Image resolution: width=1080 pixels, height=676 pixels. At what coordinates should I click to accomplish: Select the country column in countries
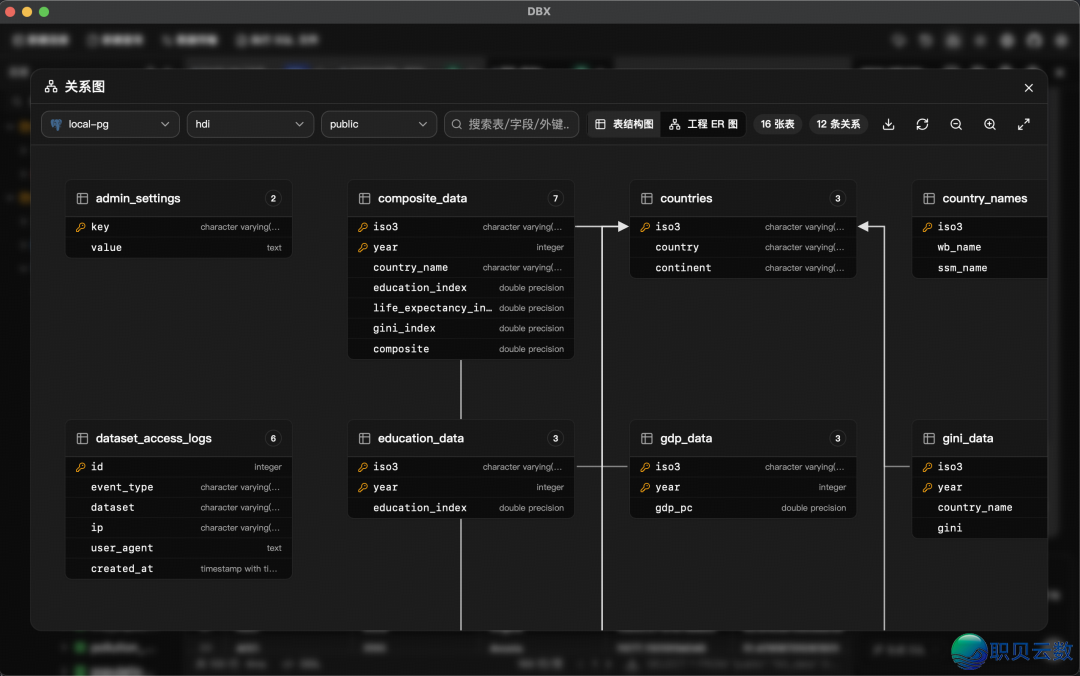coord(743,247)
